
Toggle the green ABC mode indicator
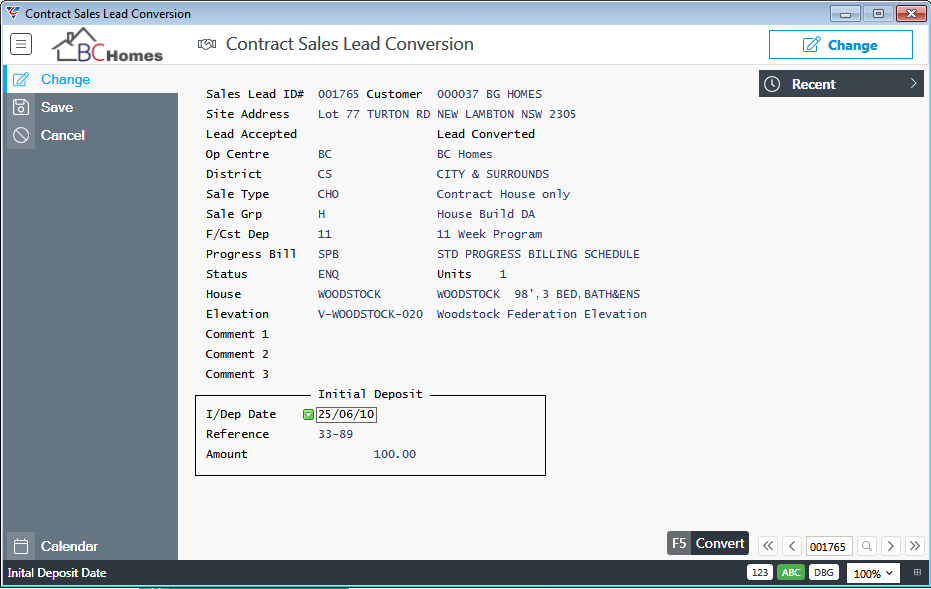tap(791, 572)
